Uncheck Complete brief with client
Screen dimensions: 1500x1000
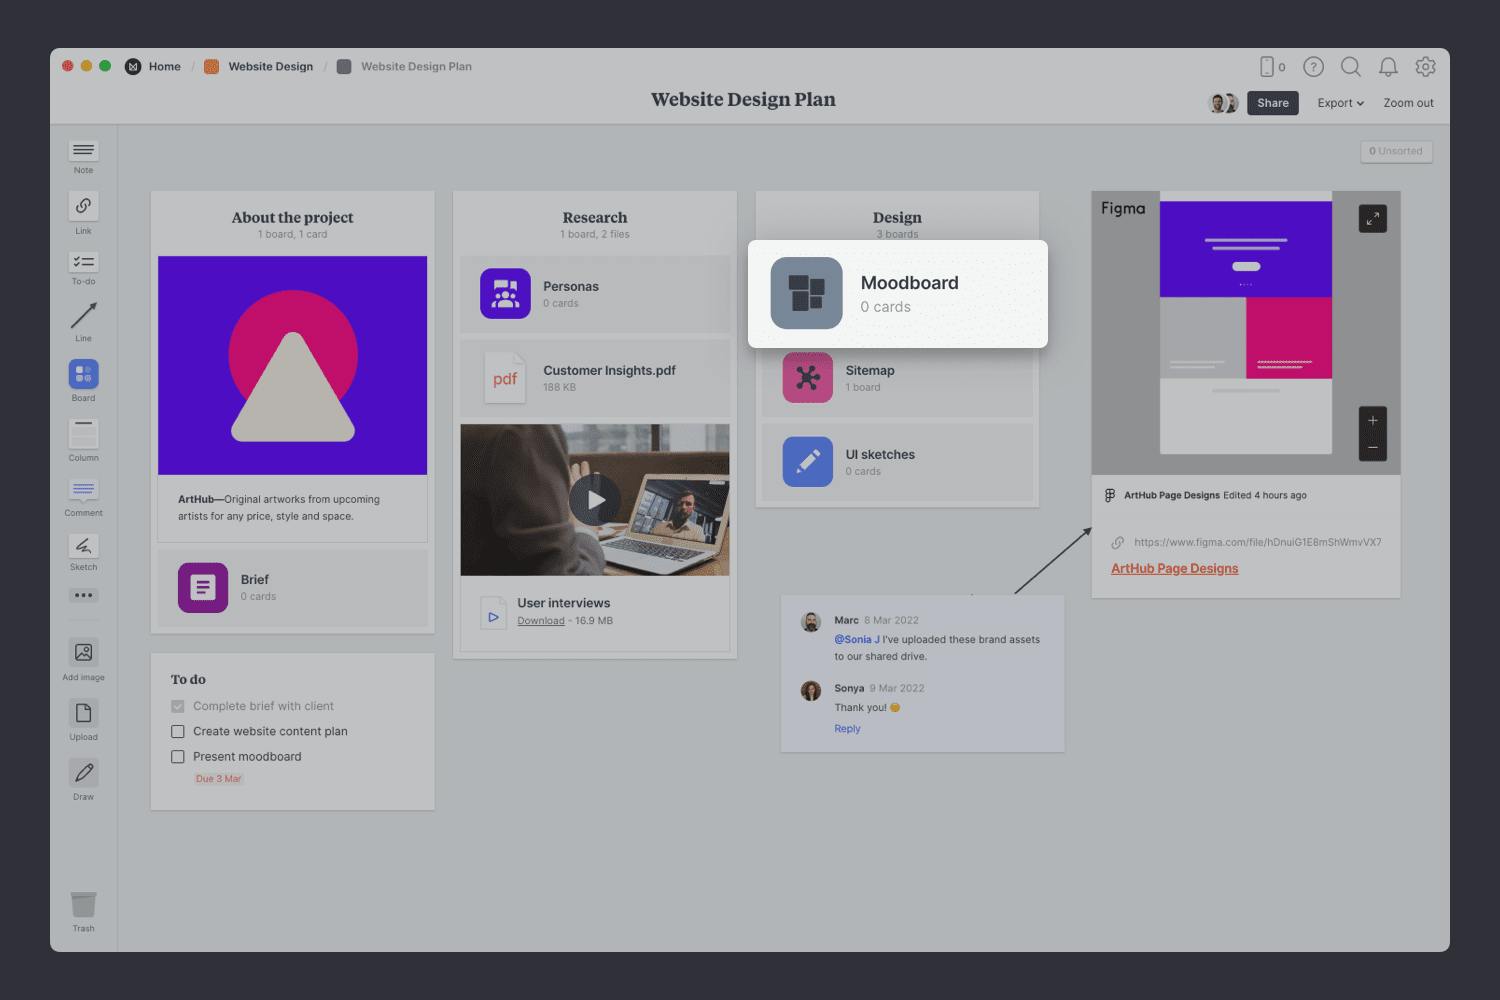point(178,706)
